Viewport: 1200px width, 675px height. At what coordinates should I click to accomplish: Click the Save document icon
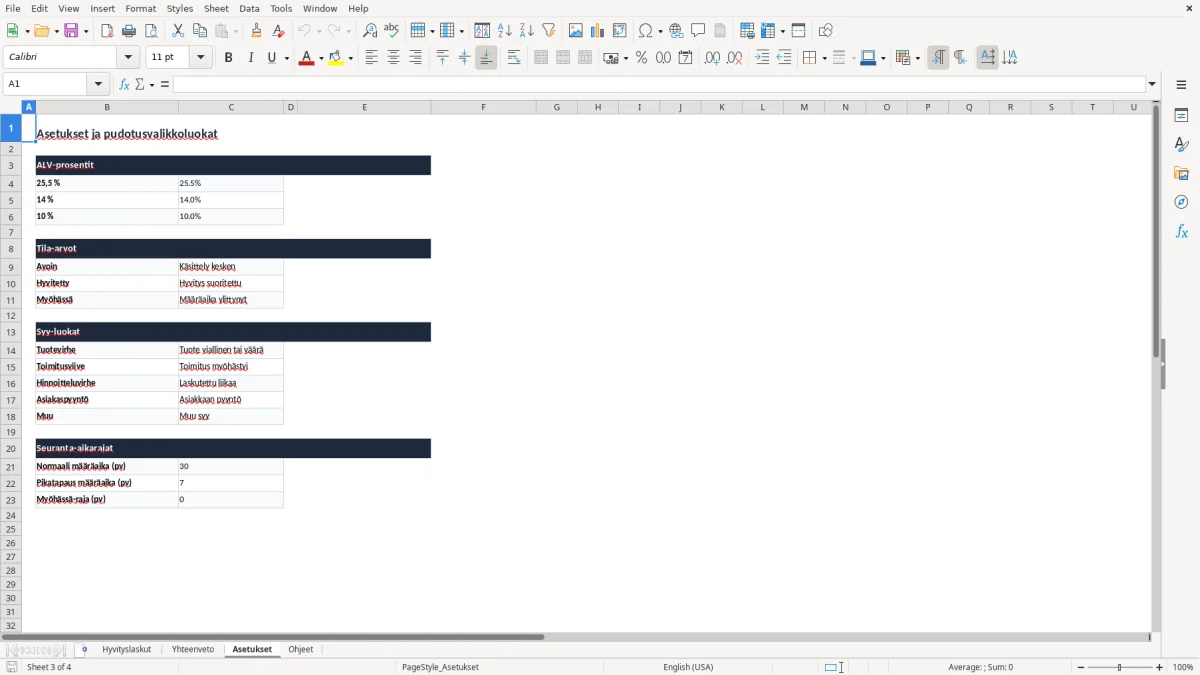[71, 31]
